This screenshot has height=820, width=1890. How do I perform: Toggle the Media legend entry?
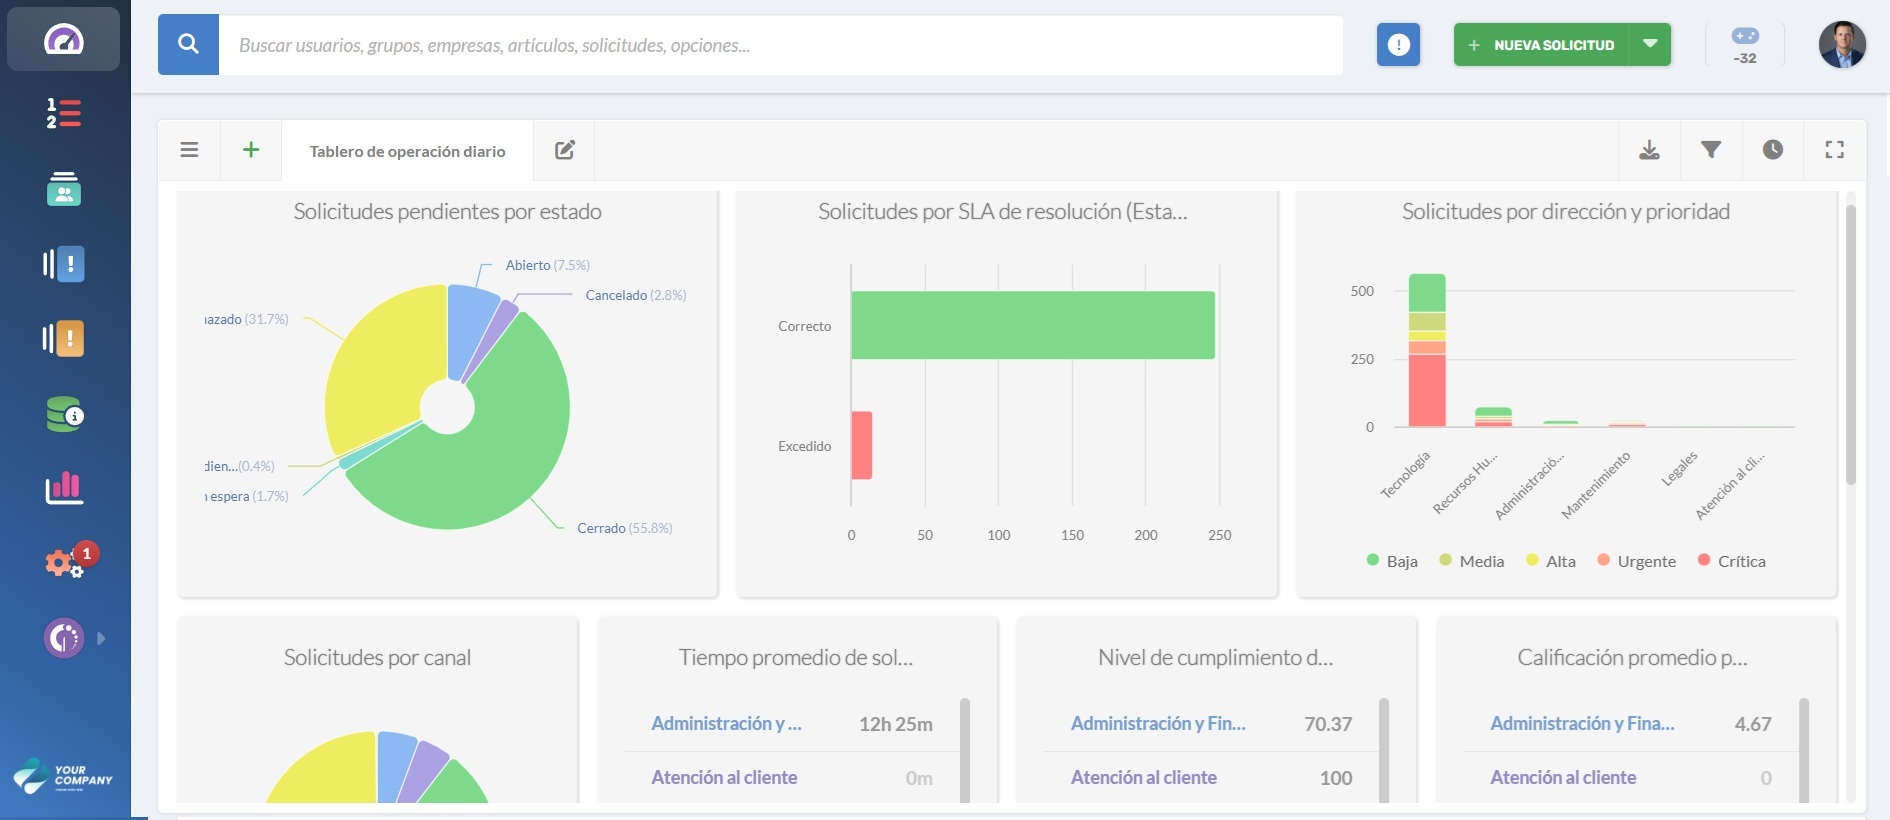tap(1471, 561)
